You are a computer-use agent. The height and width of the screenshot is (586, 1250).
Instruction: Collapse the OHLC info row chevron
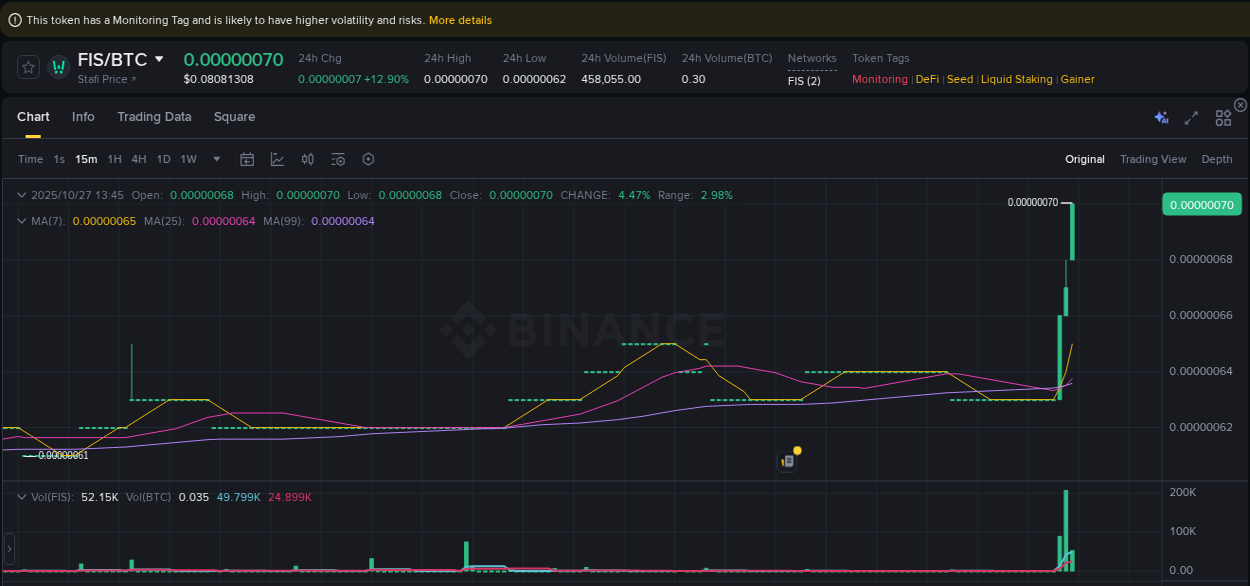[22, 195]
